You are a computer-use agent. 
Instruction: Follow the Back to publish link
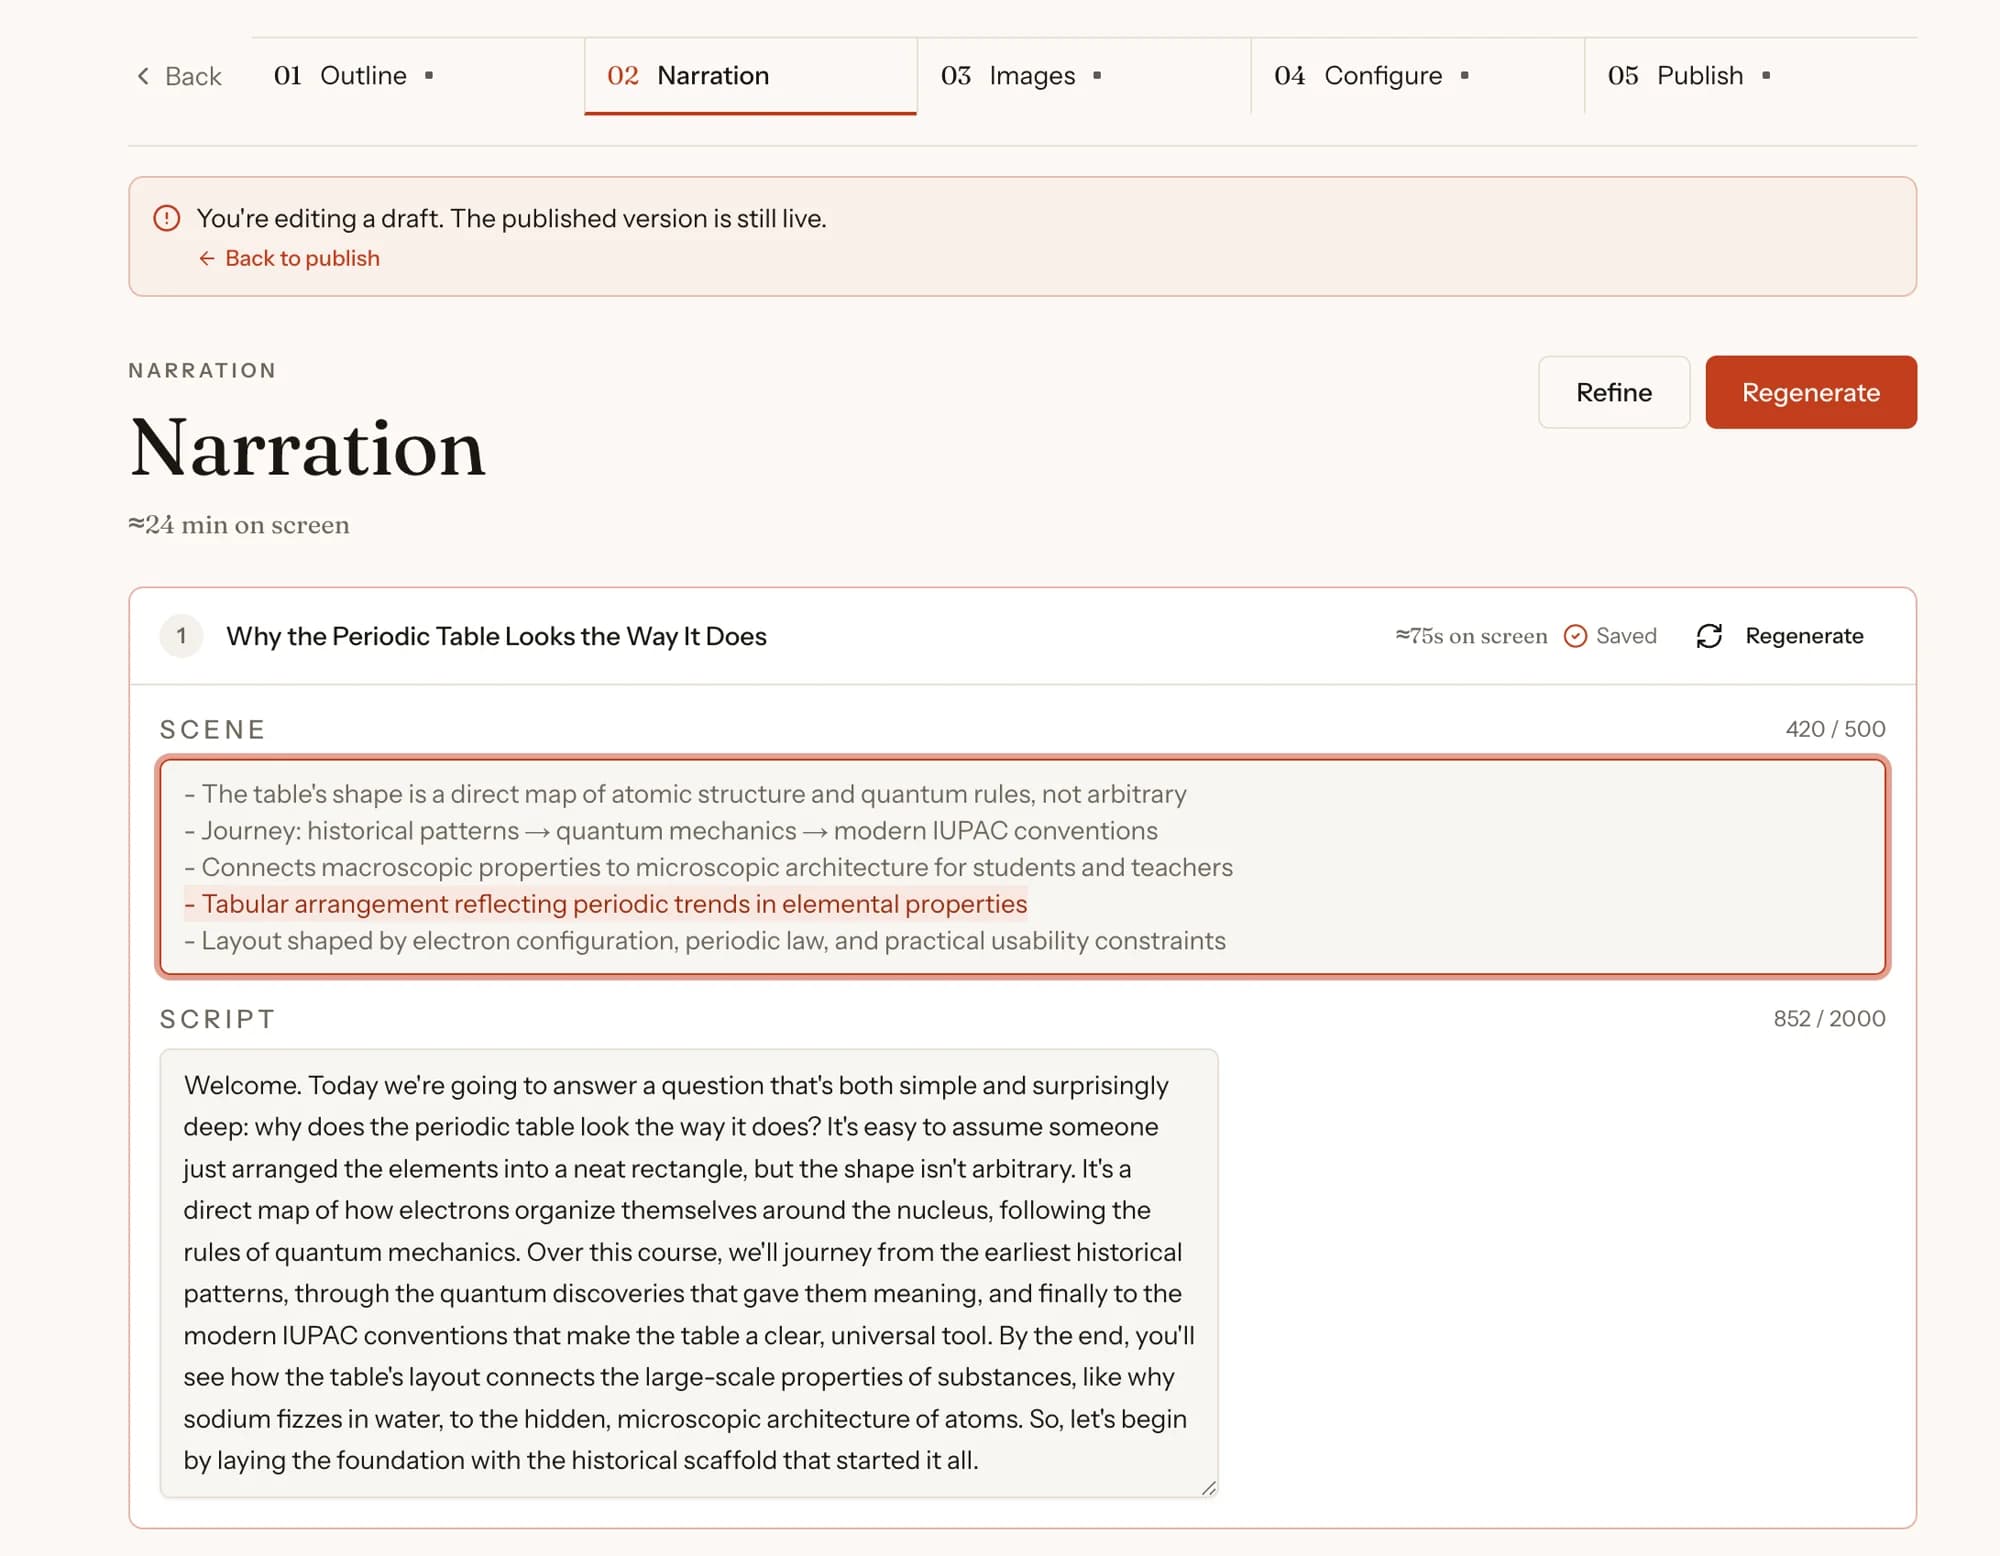[289, 258]
